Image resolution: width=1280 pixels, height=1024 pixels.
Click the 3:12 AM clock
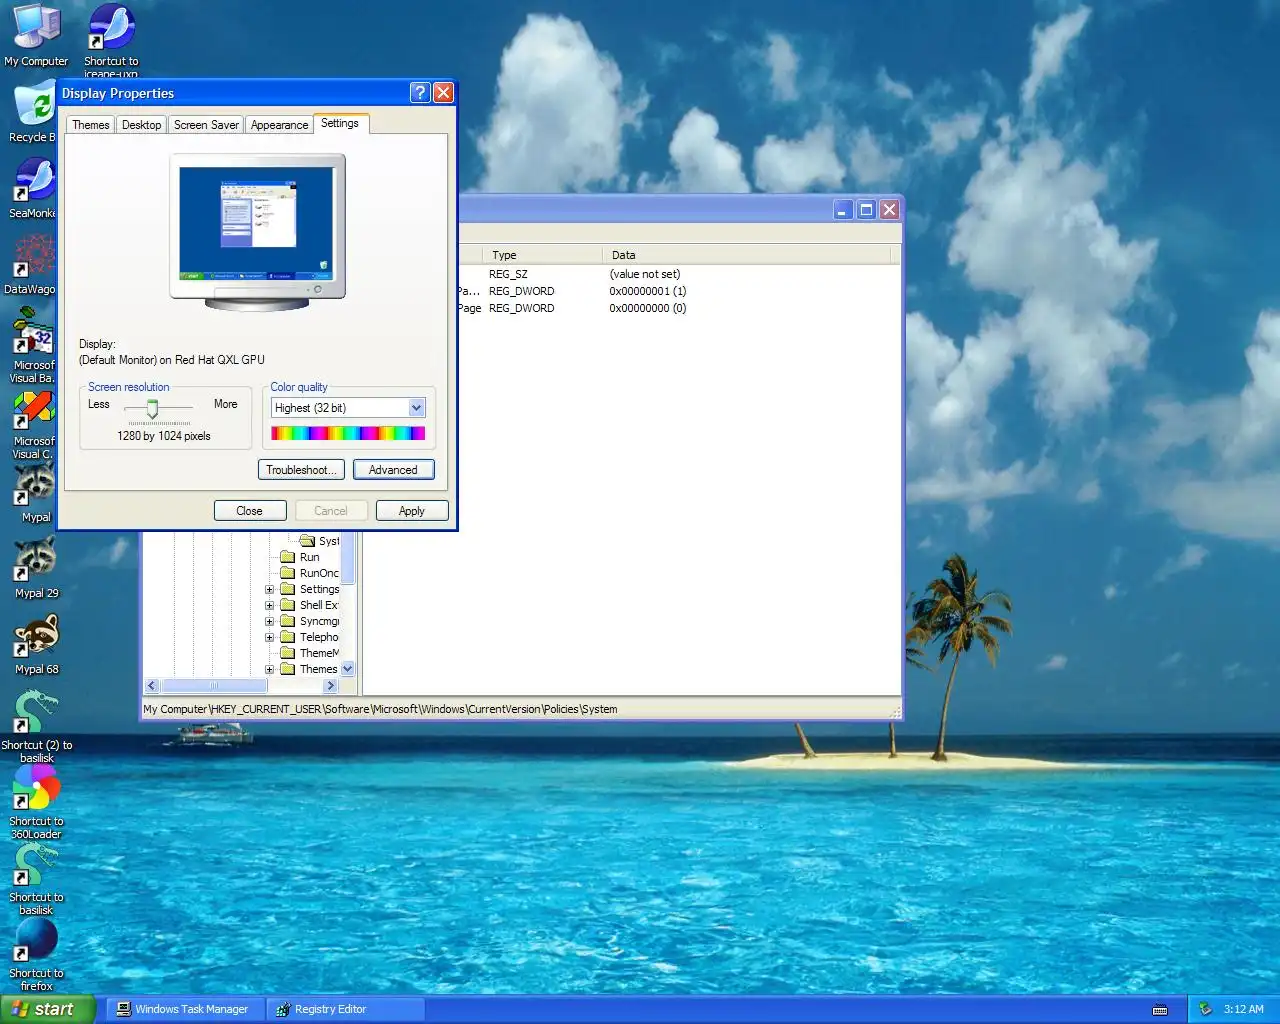1243,1009
